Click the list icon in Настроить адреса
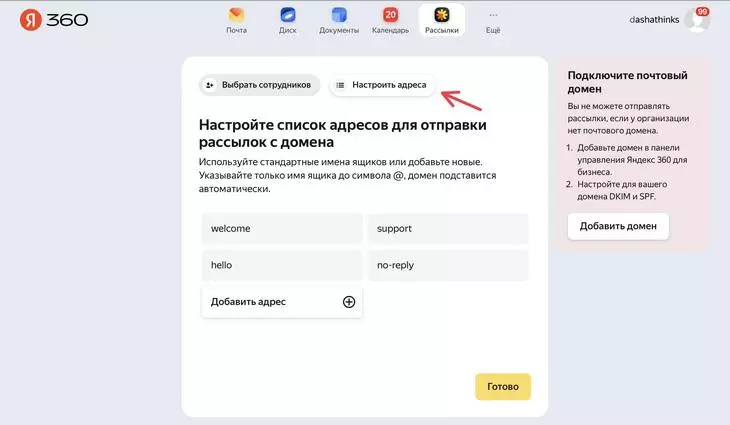The image size is (730, 425). coord(340,85)
